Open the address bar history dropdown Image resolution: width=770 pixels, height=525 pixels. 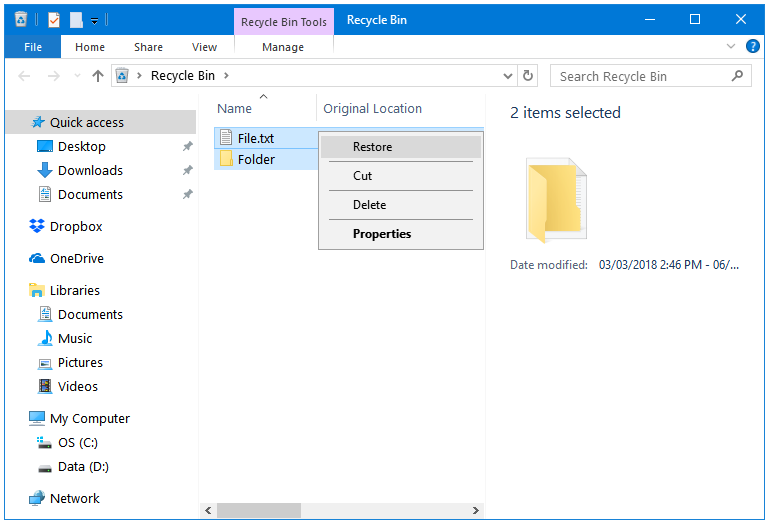coord(508,76)
